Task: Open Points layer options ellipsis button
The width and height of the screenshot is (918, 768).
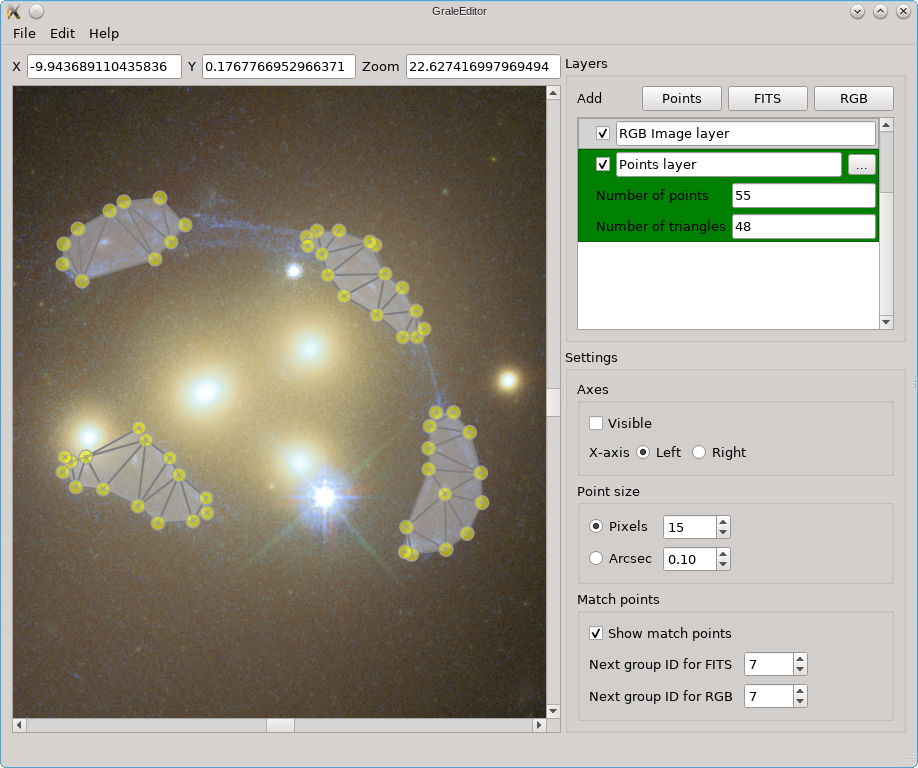Action: [x=861, y=165]
